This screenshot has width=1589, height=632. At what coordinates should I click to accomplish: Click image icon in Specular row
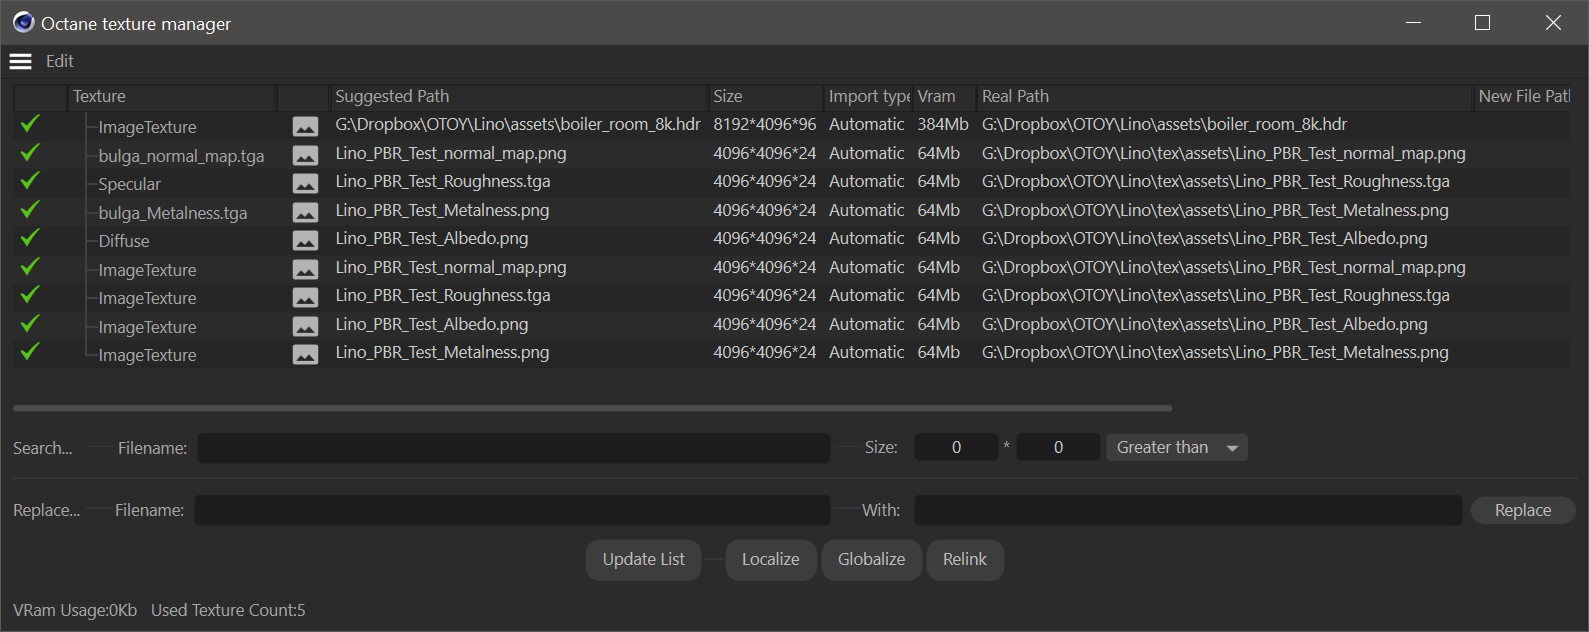click(x=305, y=184)
